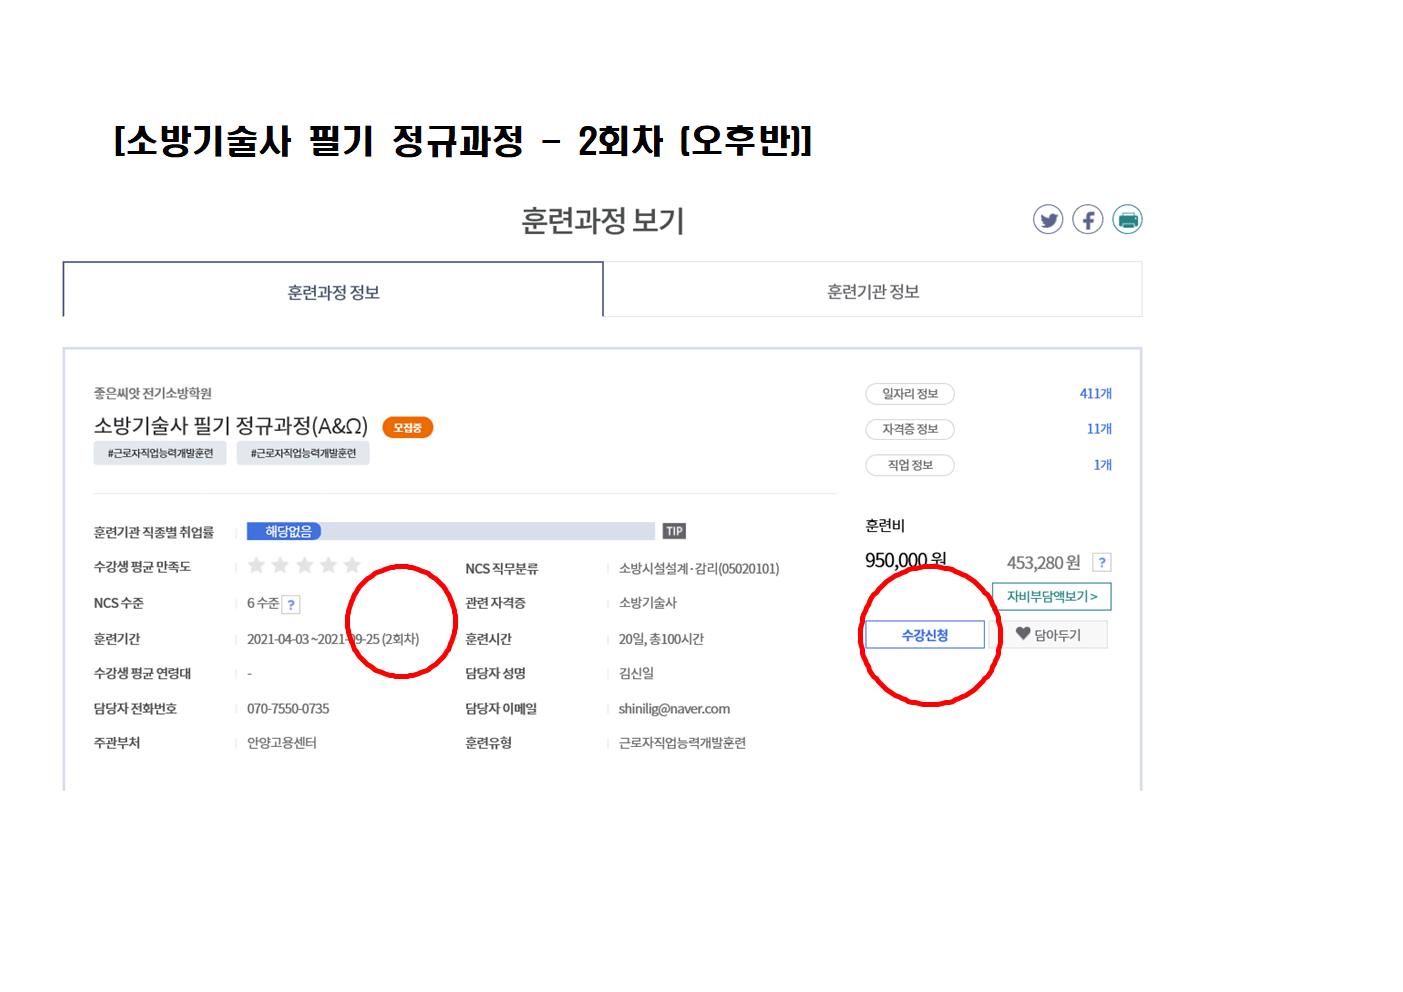Switch to the 훈련기관 정보 tab
Image resolution: width=1403 pixels, height=992 pixels.
[x=873, y=291]
